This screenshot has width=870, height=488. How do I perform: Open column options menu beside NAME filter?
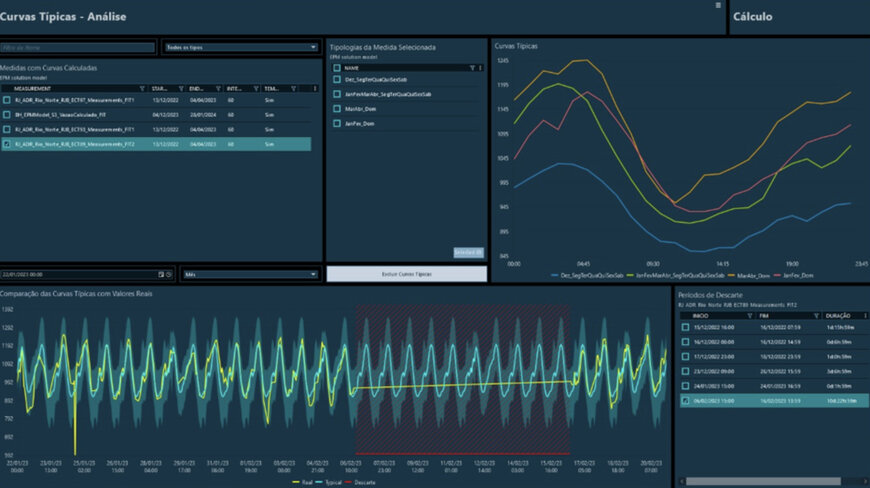pos(480,68)
